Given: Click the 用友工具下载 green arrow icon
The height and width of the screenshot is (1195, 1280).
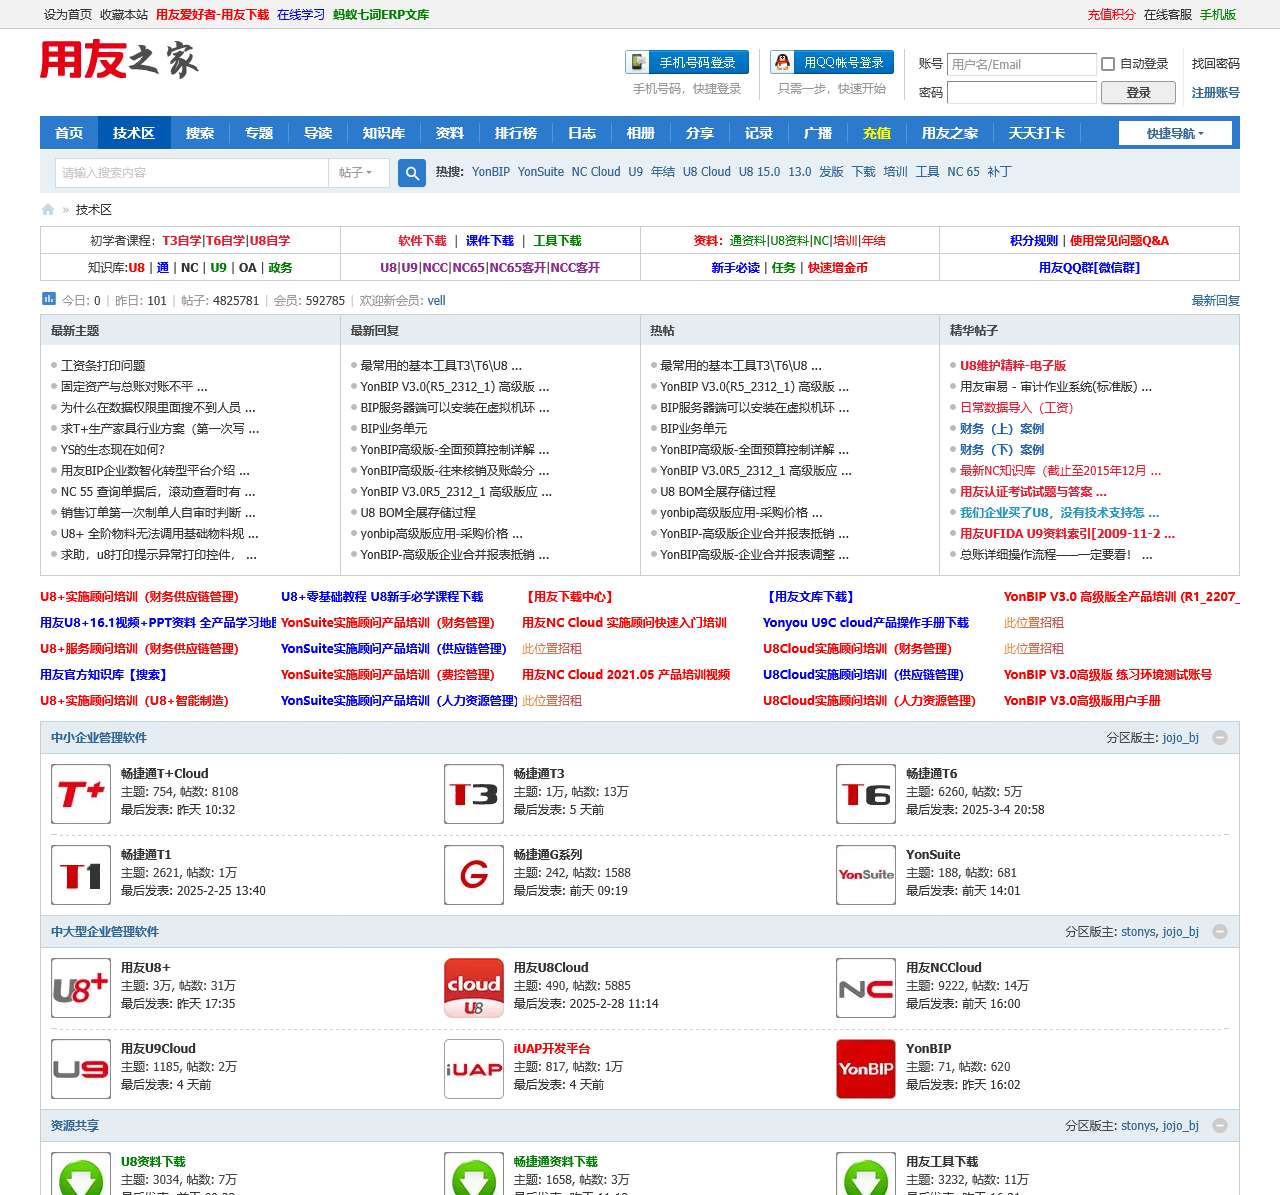Looking at the screenshot, I should 866,1175.
